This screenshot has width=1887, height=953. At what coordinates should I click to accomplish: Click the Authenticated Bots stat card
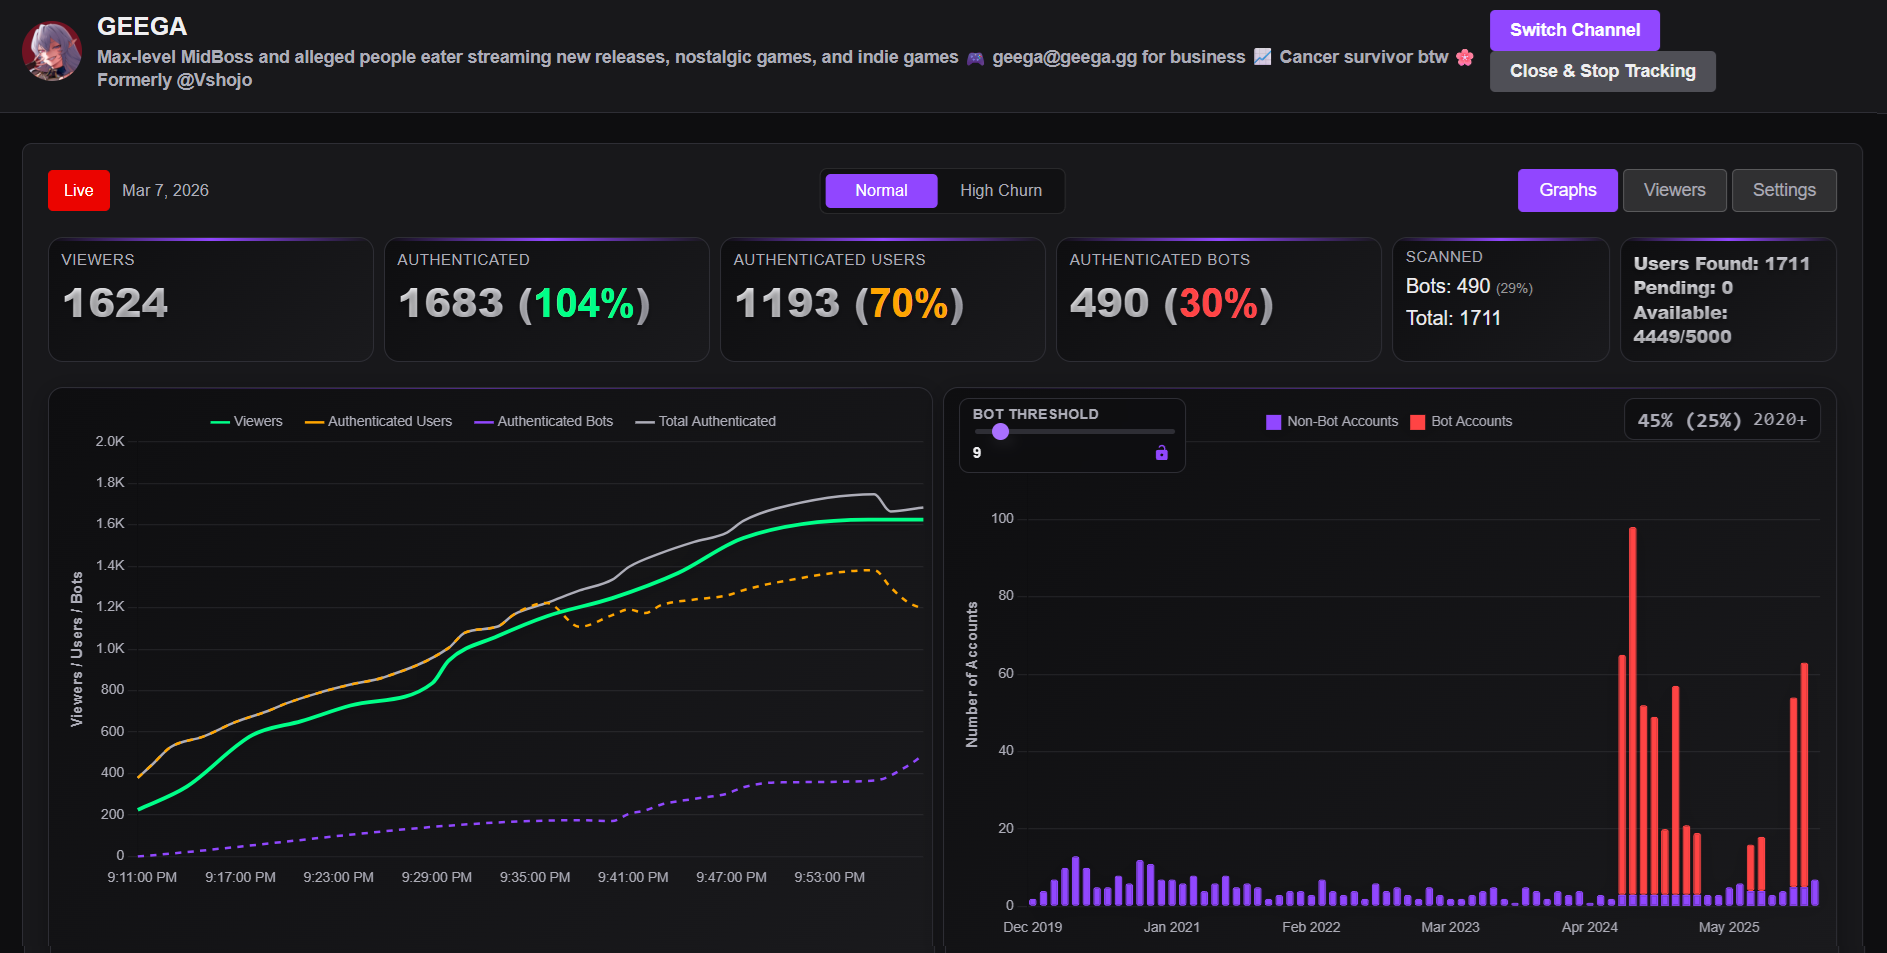pos(1218,299)
